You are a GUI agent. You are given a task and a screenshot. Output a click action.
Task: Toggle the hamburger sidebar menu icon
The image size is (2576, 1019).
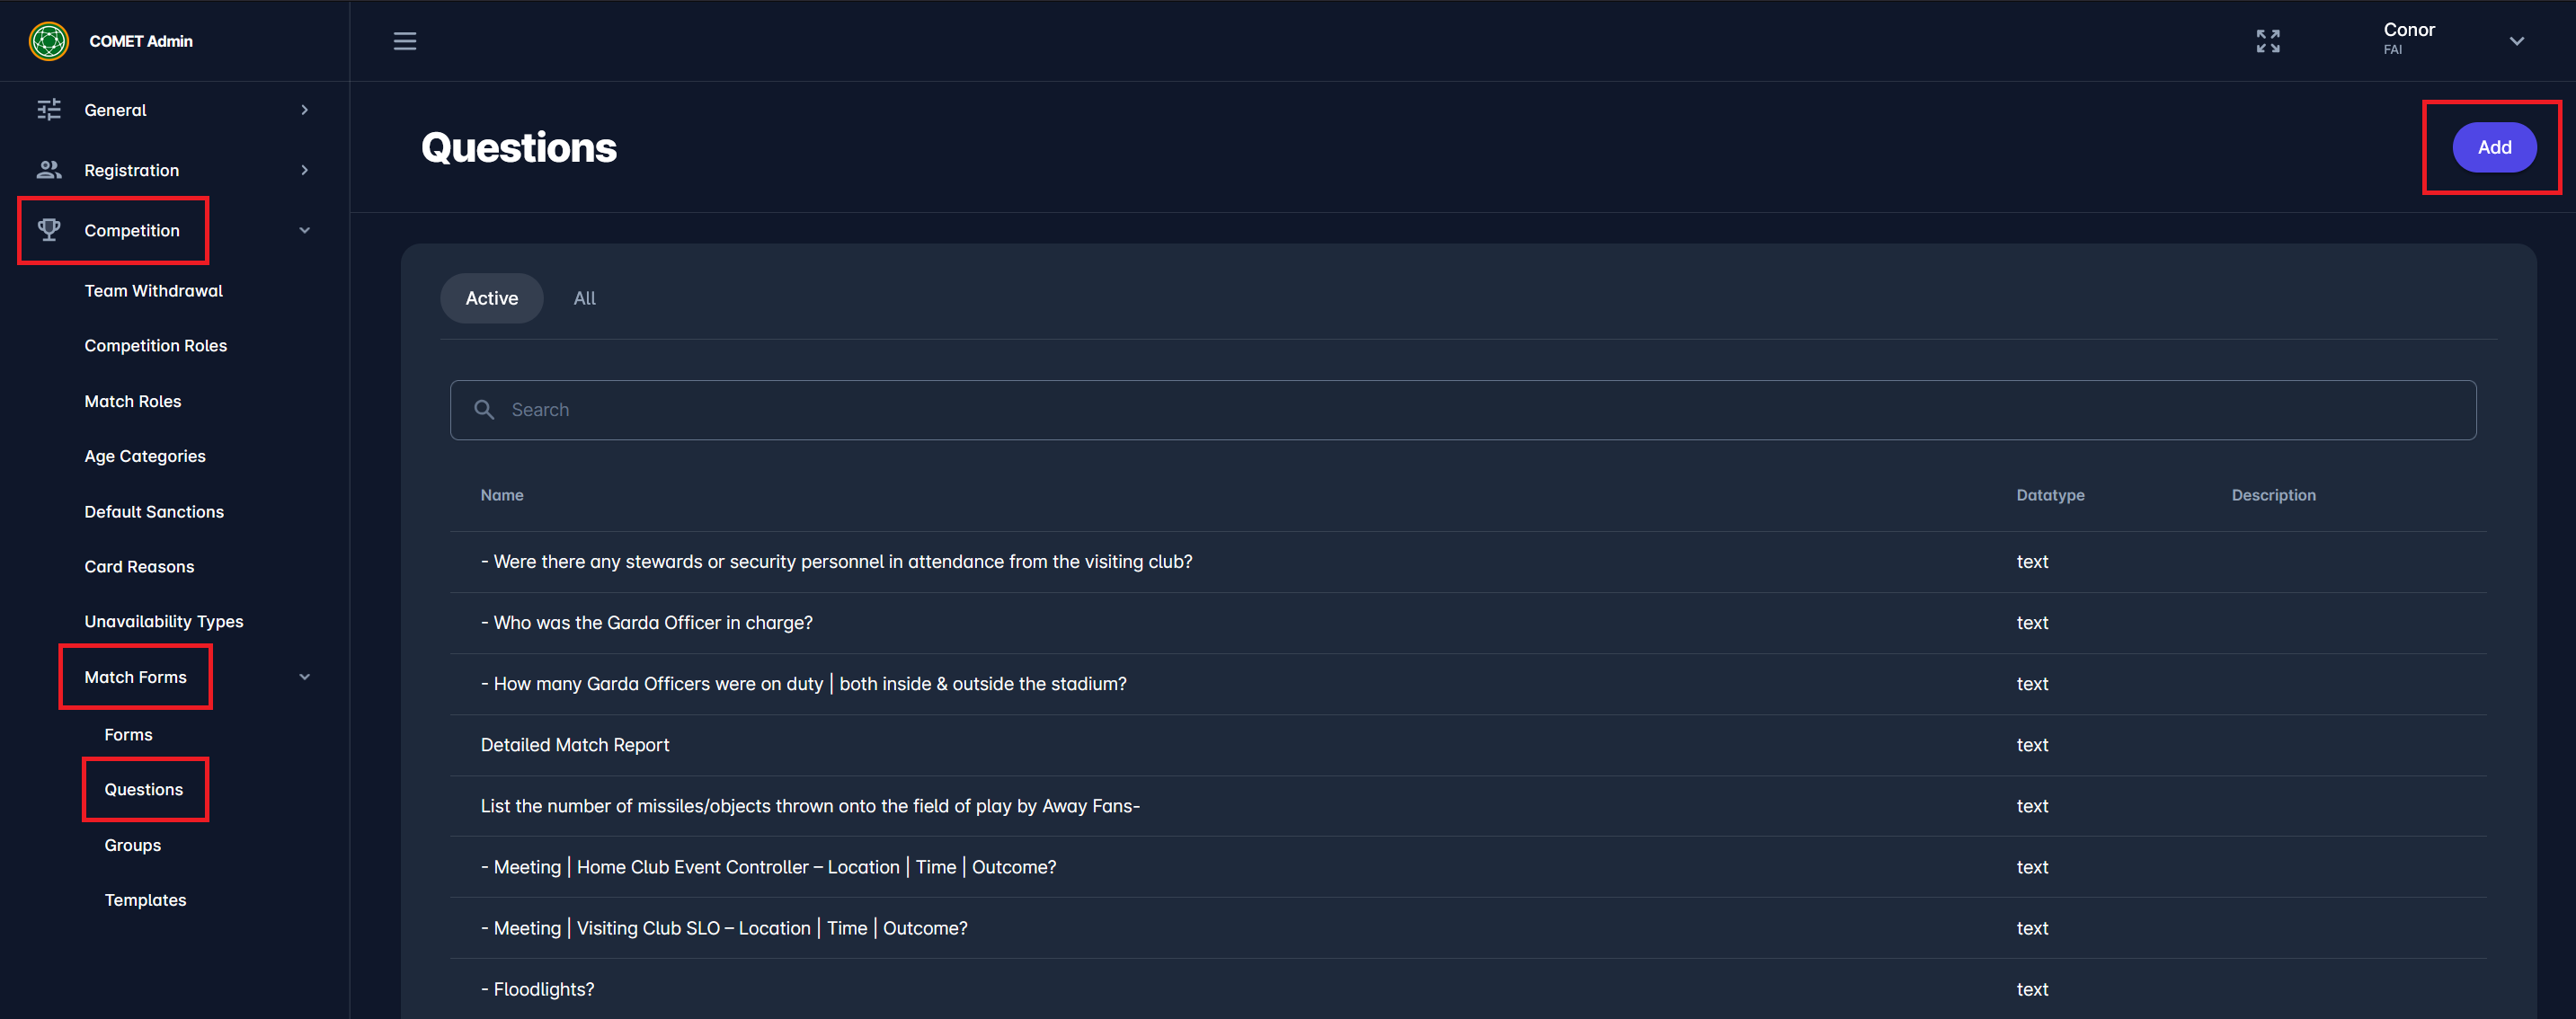[404, 41]
